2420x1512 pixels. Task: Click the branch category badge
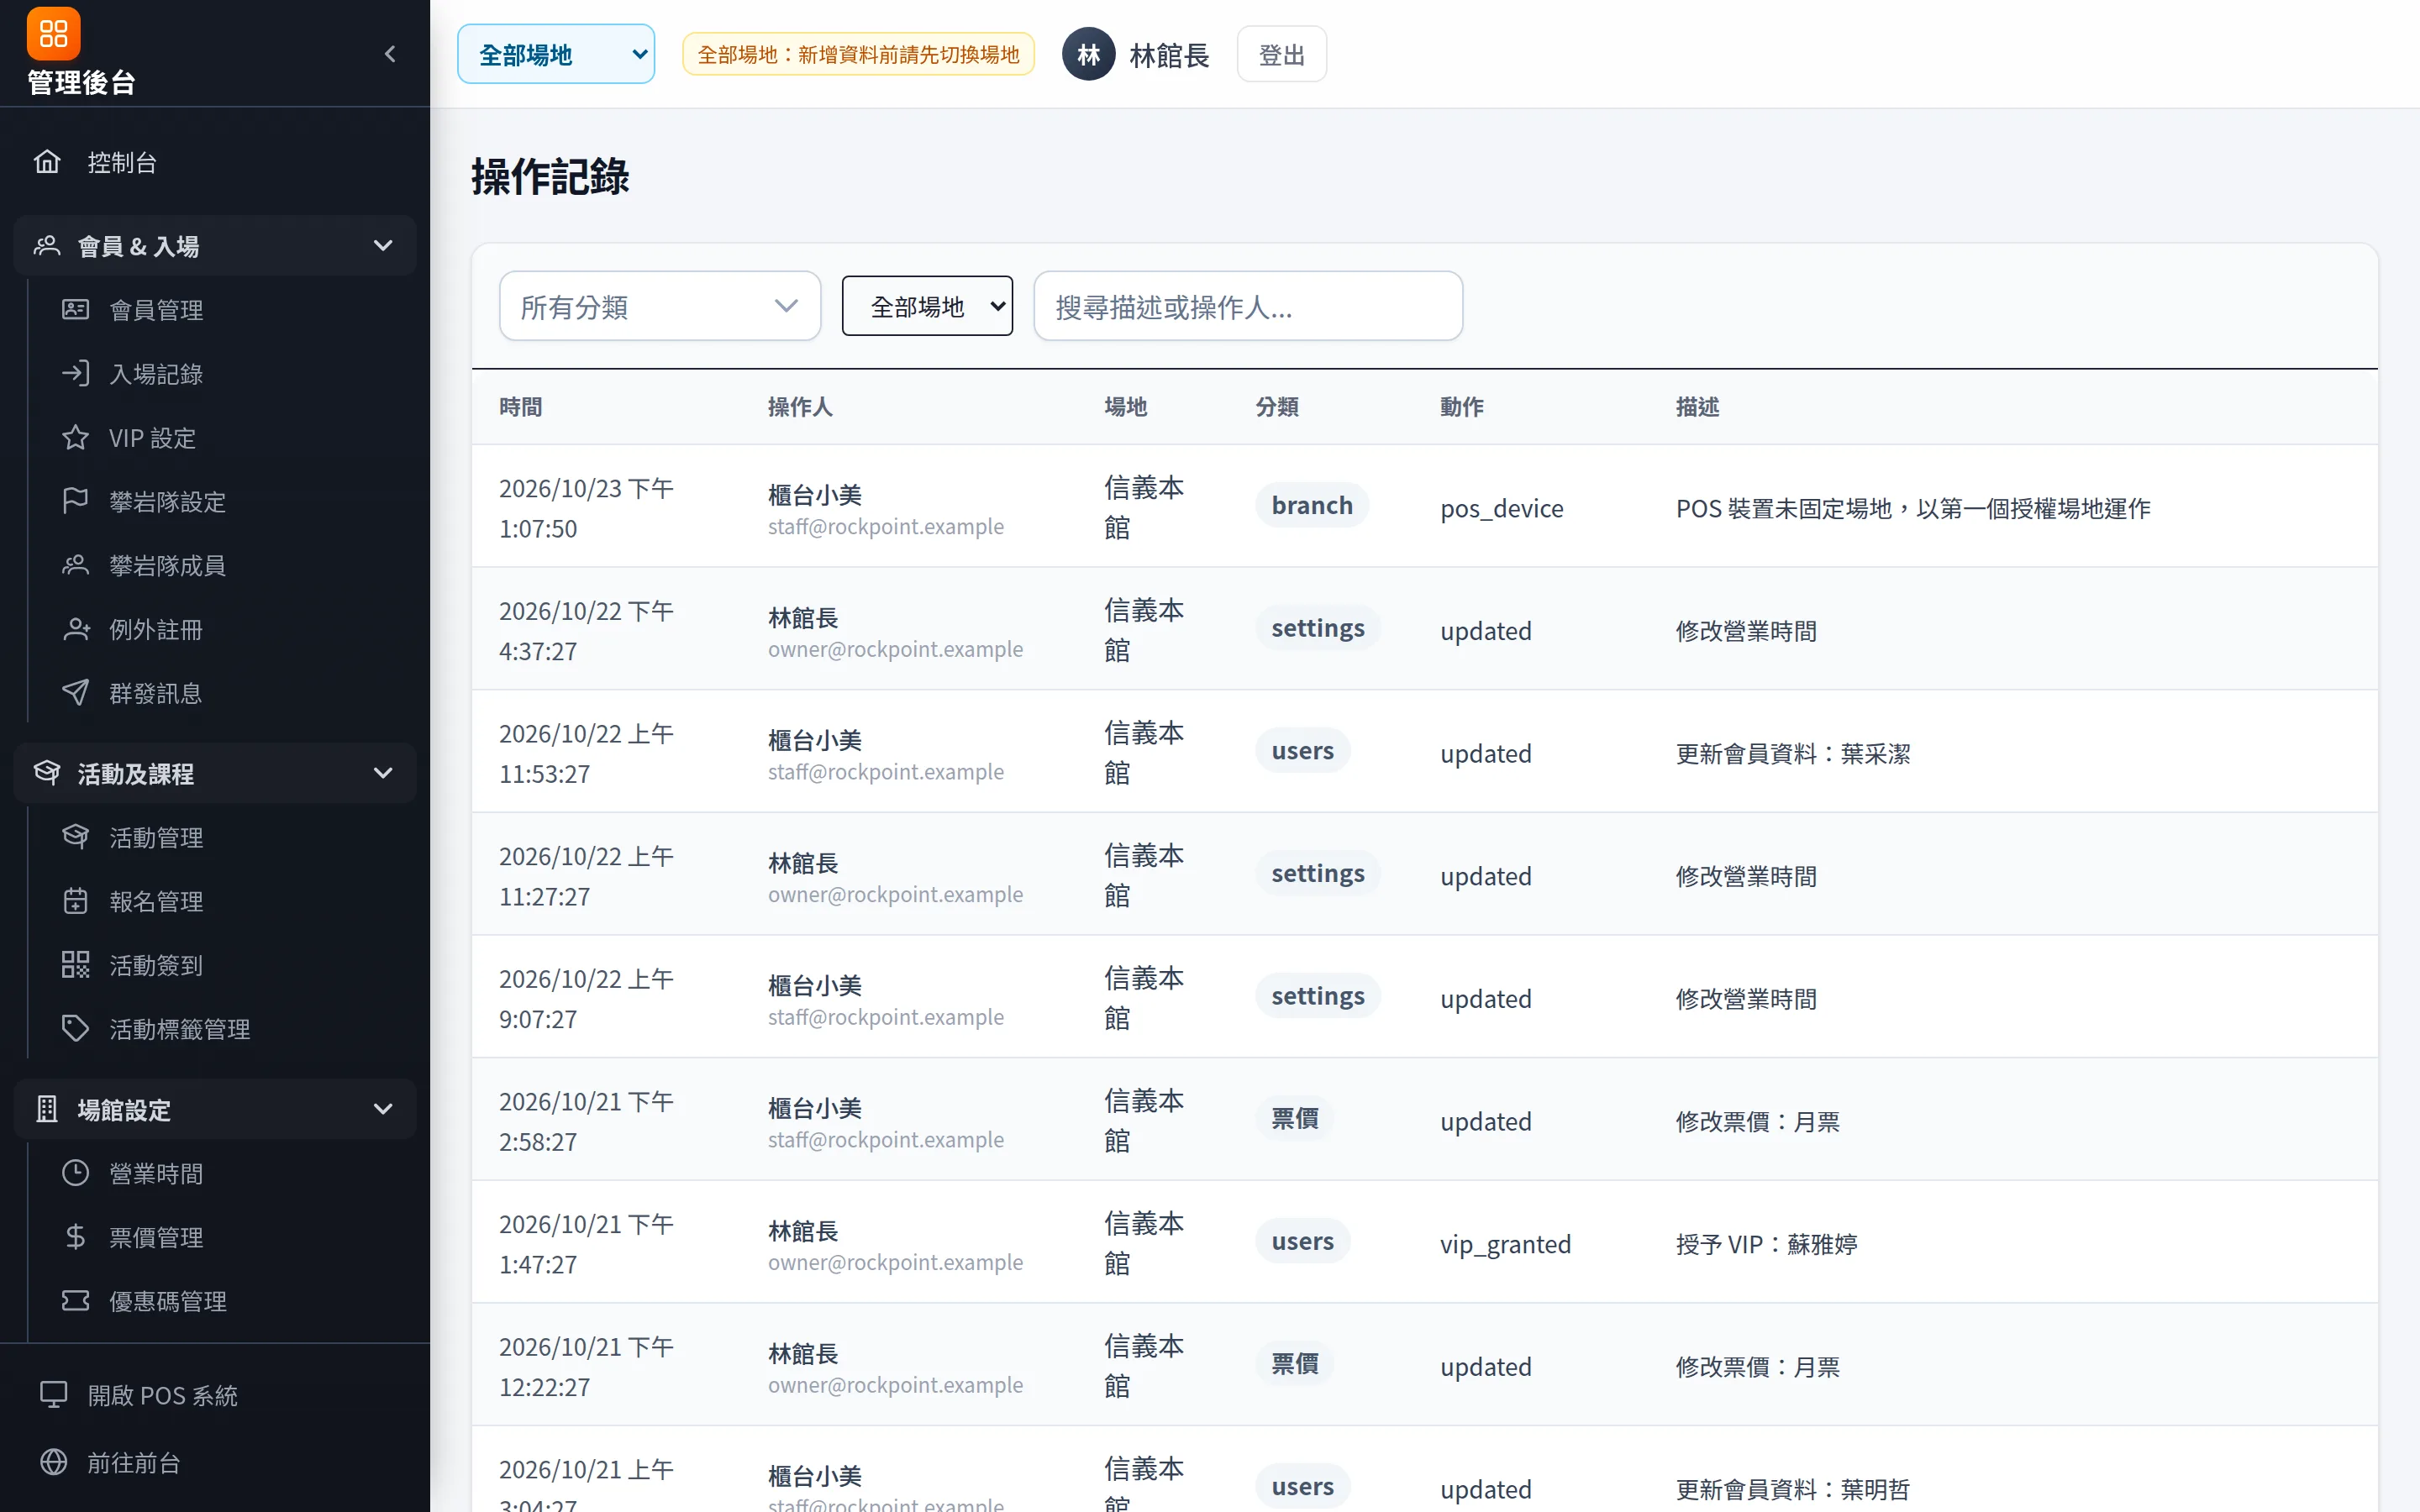[1312, 506]
